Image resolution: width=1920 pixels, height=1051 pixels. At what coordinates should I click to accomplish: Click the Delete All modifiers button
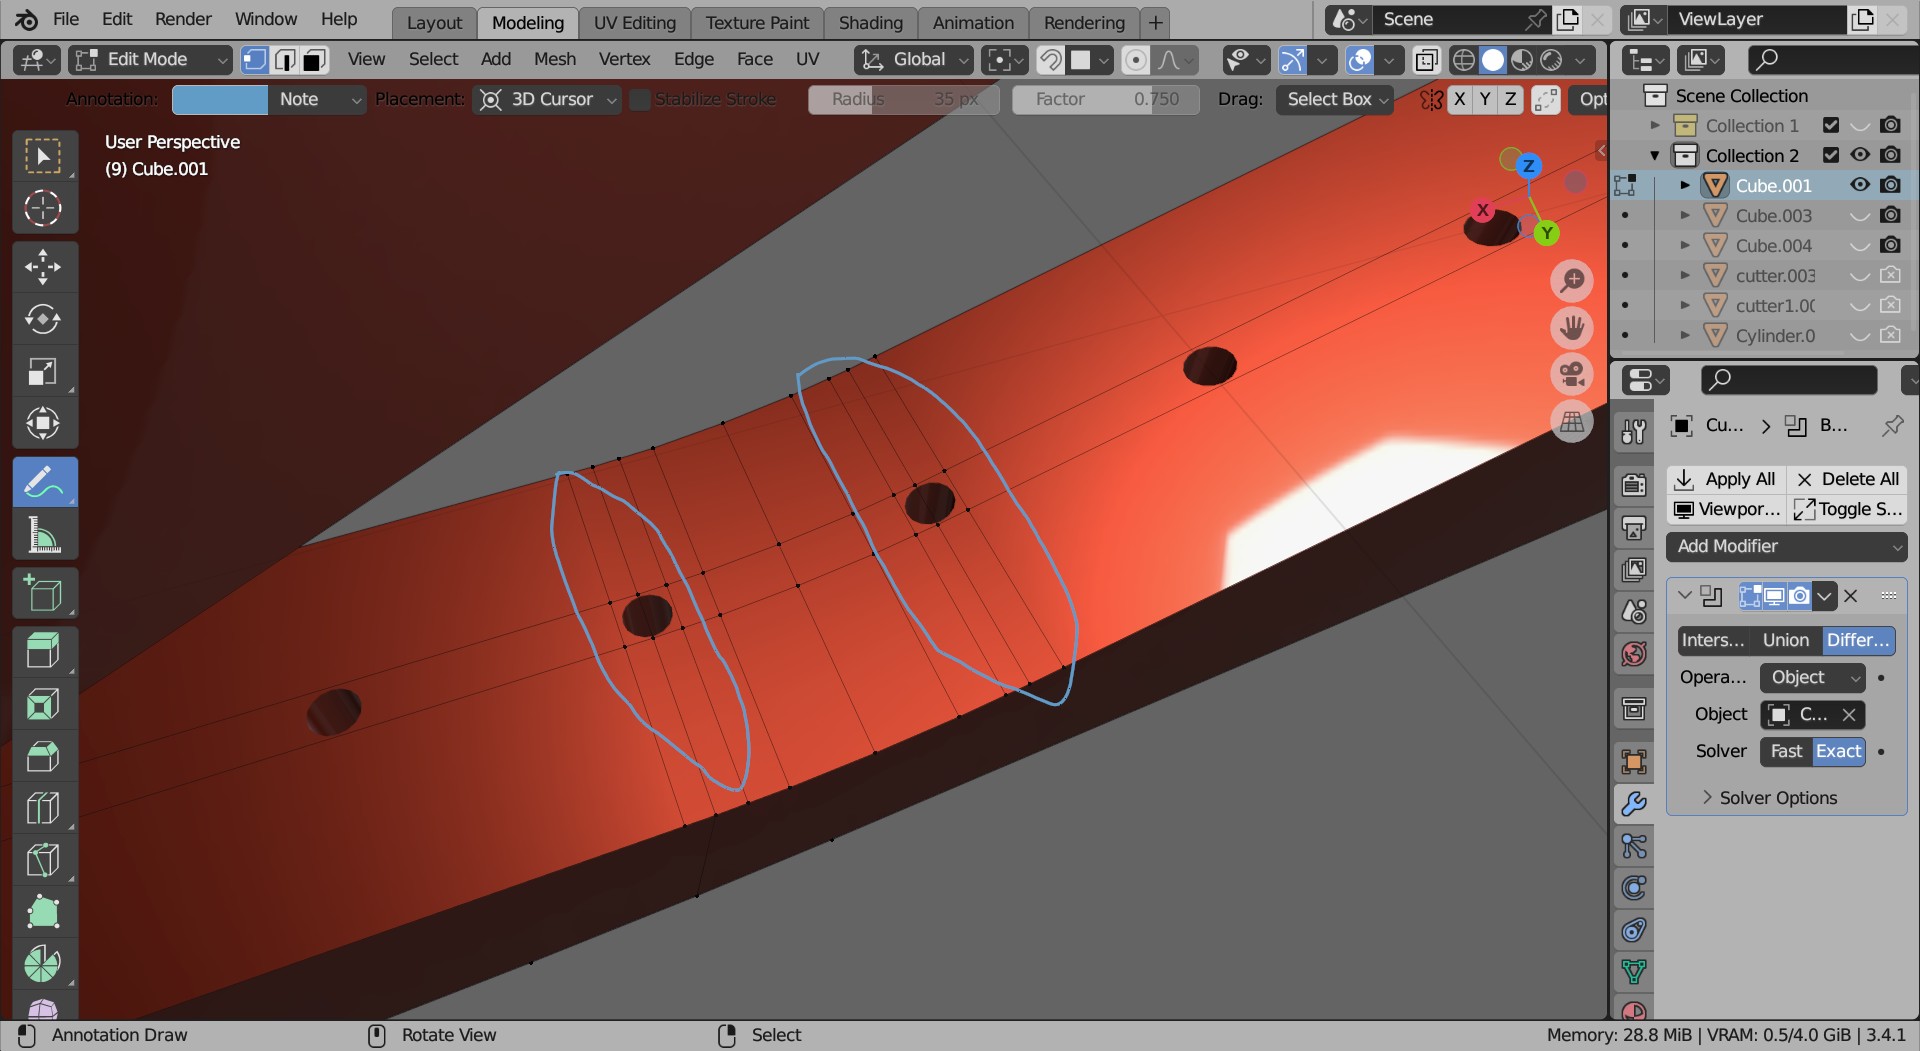(1847, 479)
